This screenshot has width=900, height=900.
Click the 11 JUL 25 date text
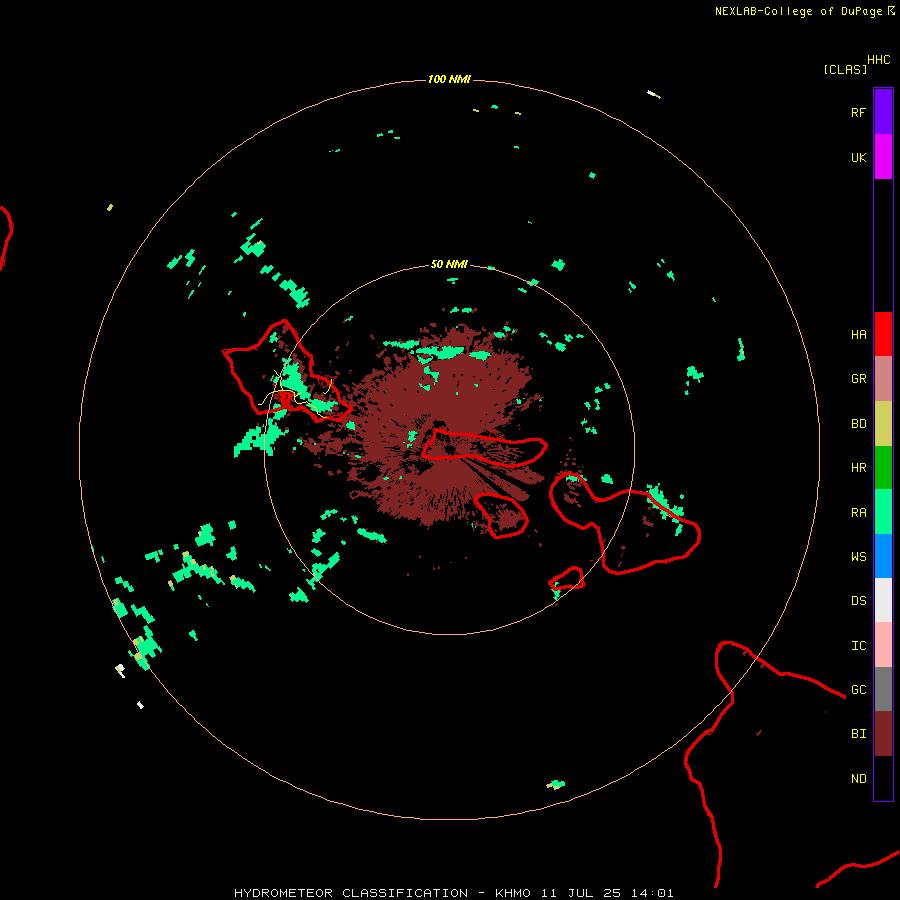pyautogui.click(x=581, y=893)
